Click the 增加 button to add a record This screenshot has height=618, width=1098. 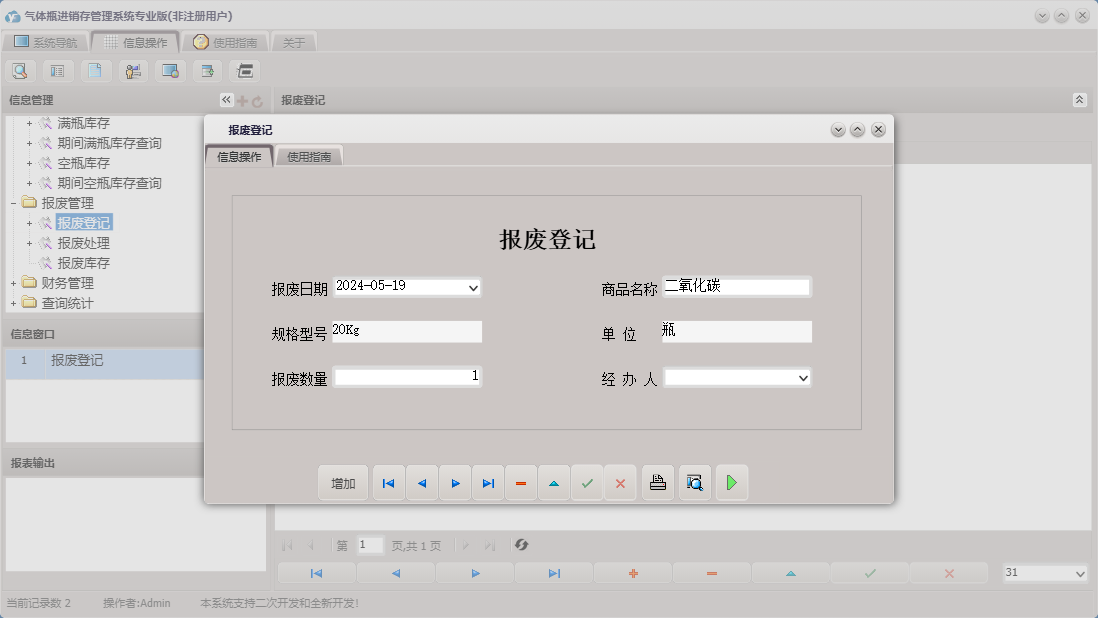(343, 482)
